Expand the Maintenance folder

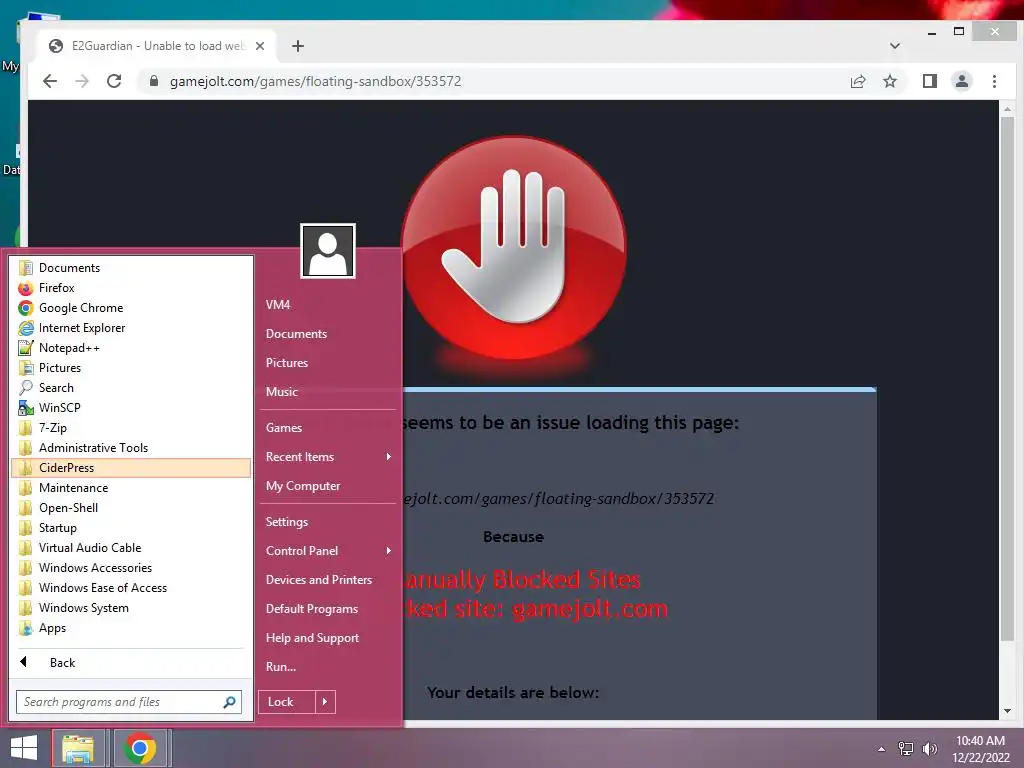tap(131, 488)
